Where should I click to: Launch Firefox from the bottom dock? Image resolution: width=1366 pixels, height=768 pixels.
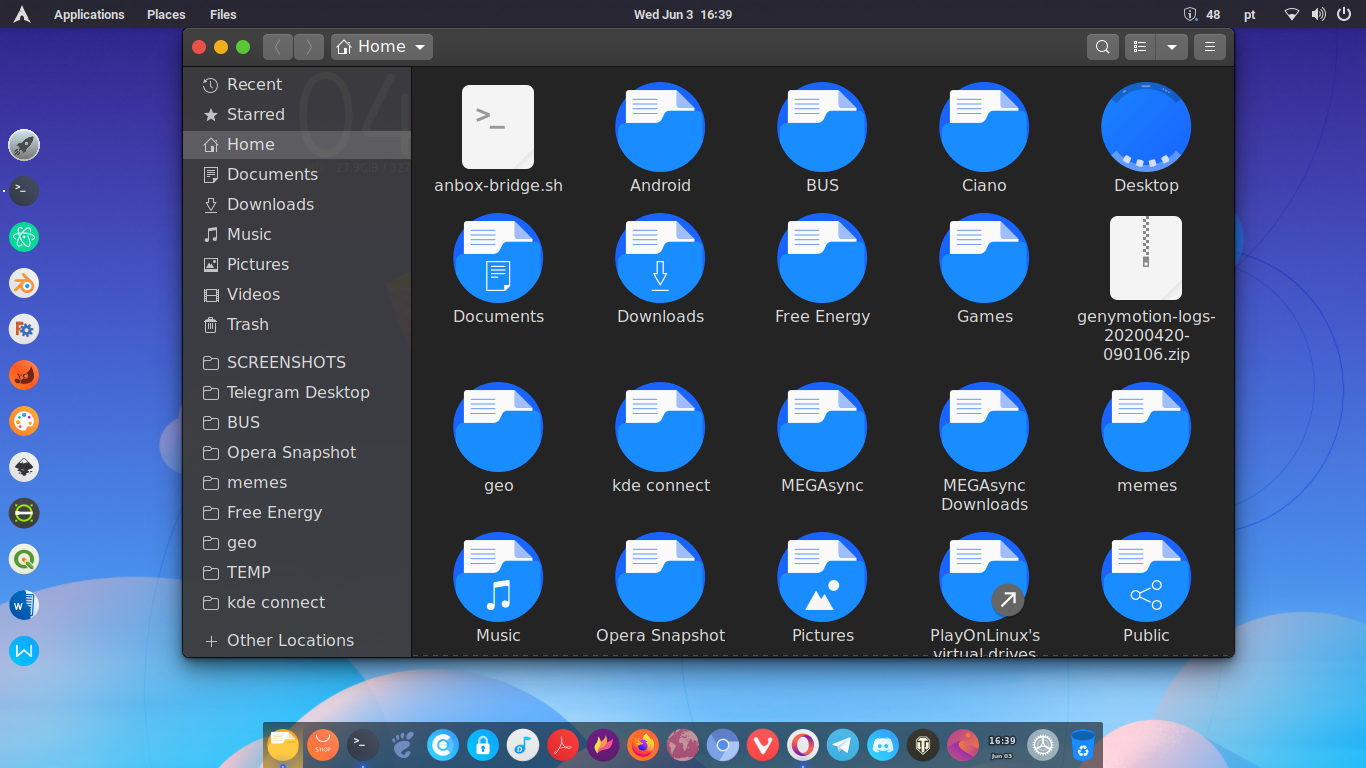tap(643, 744)
